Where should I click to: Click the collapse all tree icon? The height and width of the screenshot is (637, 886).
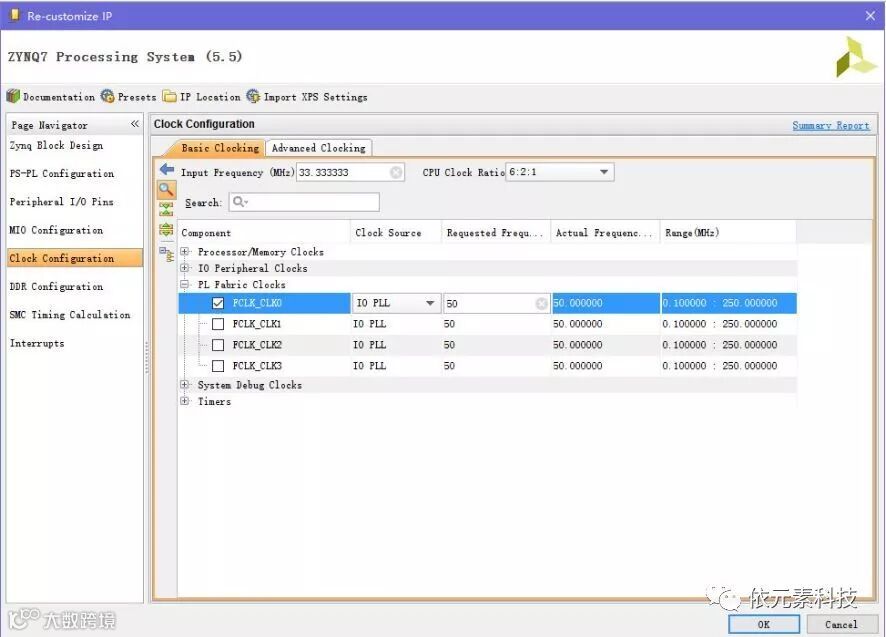(166, 209)
